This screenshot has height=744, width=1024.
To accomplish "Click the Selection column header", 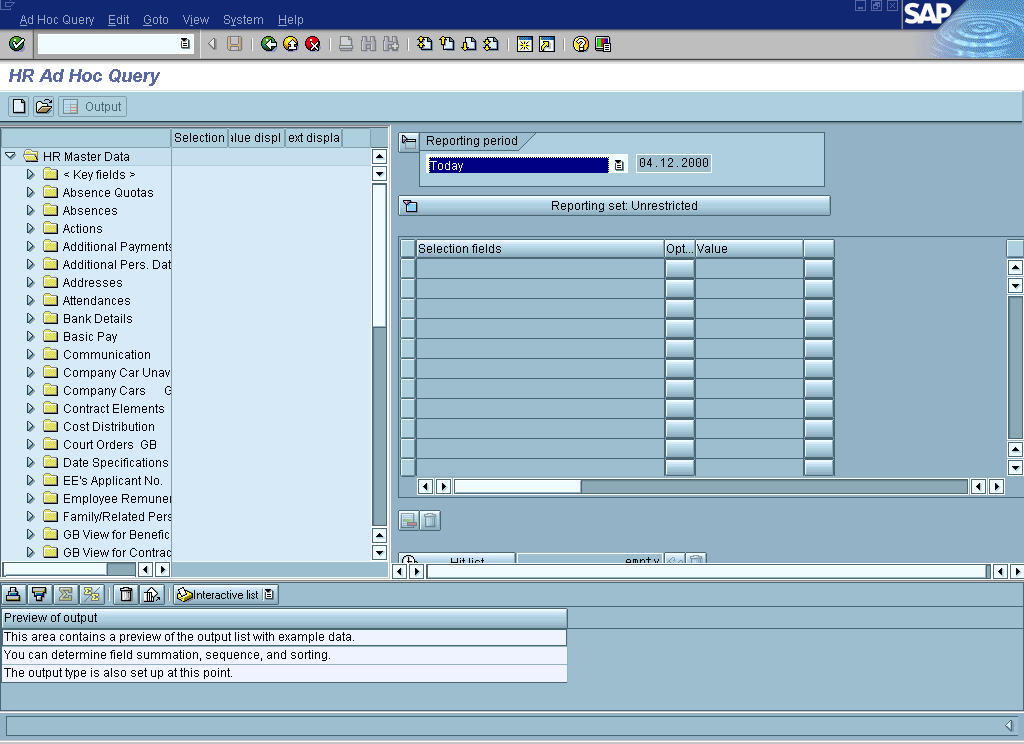I will [199, 138].
